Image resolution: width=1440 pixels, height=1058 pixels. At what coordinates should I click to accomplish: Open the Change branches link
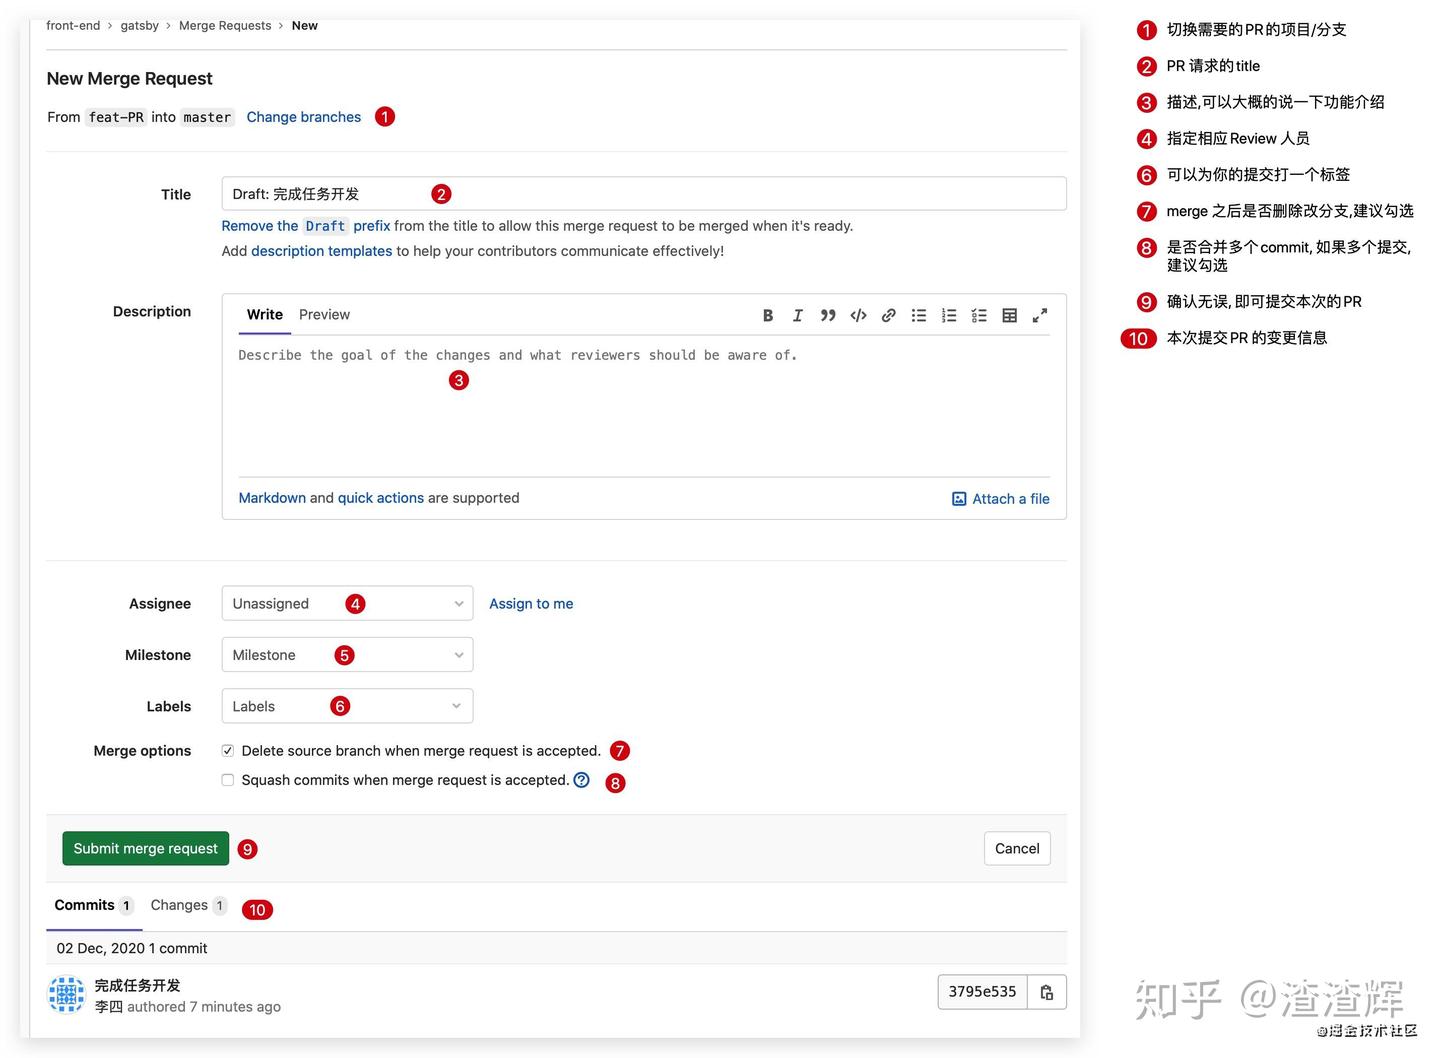[x=303, y=116]
